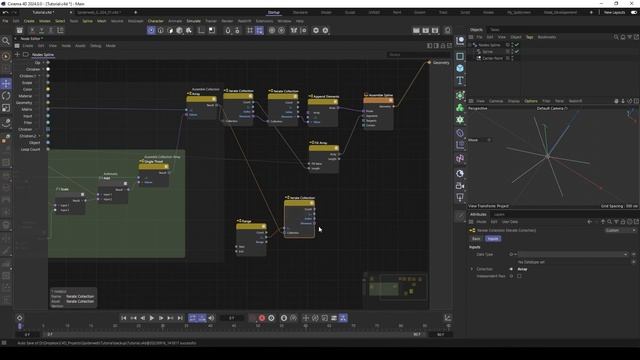640x360 pixels.
Task: Toggle the Nodes Spline enabled checkmark
Action: [517, 45]
